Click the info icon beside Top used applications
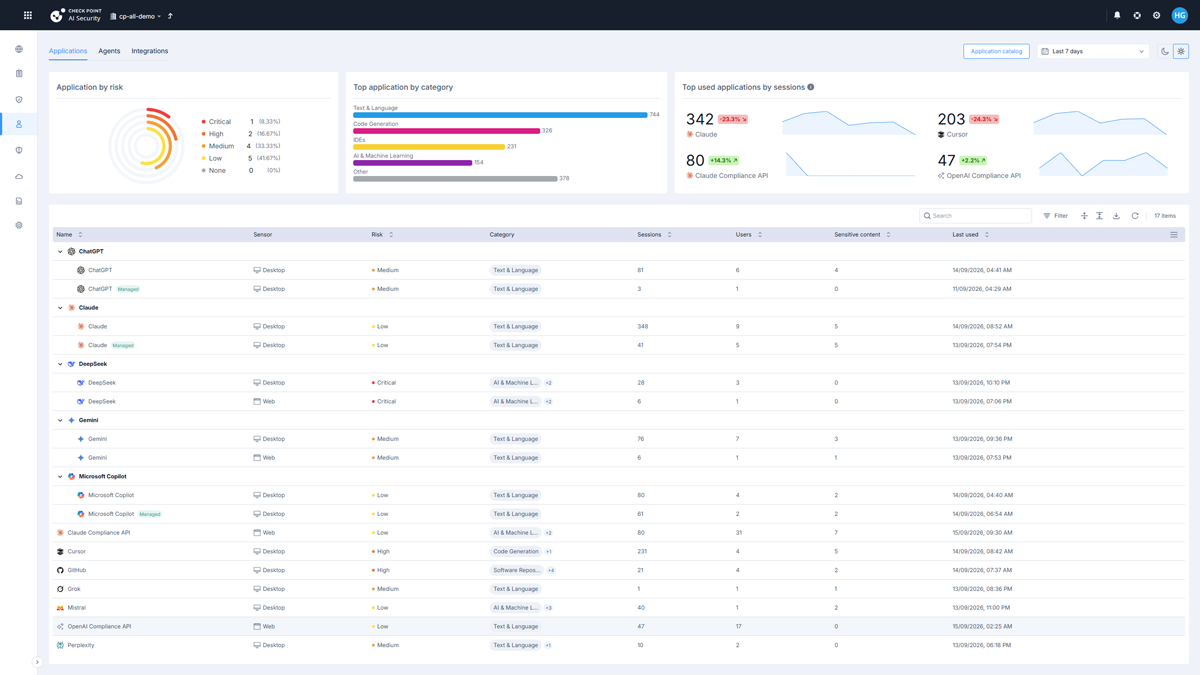 [x=811, y=87]
